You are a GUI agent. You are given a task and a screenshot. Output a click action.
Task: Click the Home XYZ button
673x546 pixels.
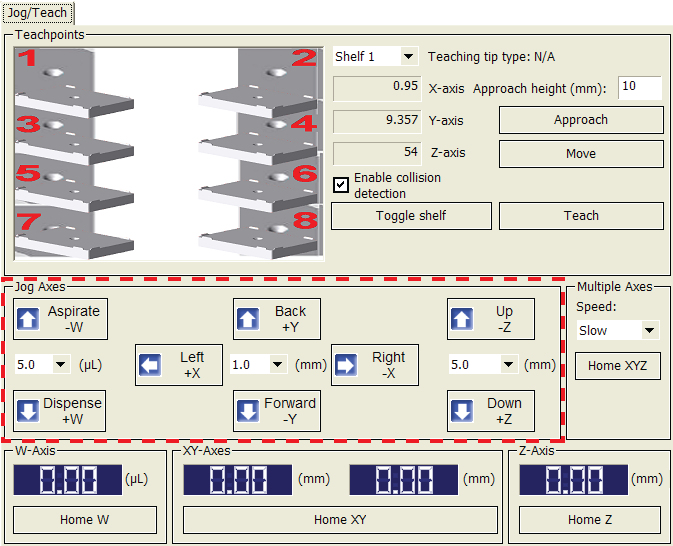click(617, 365)
